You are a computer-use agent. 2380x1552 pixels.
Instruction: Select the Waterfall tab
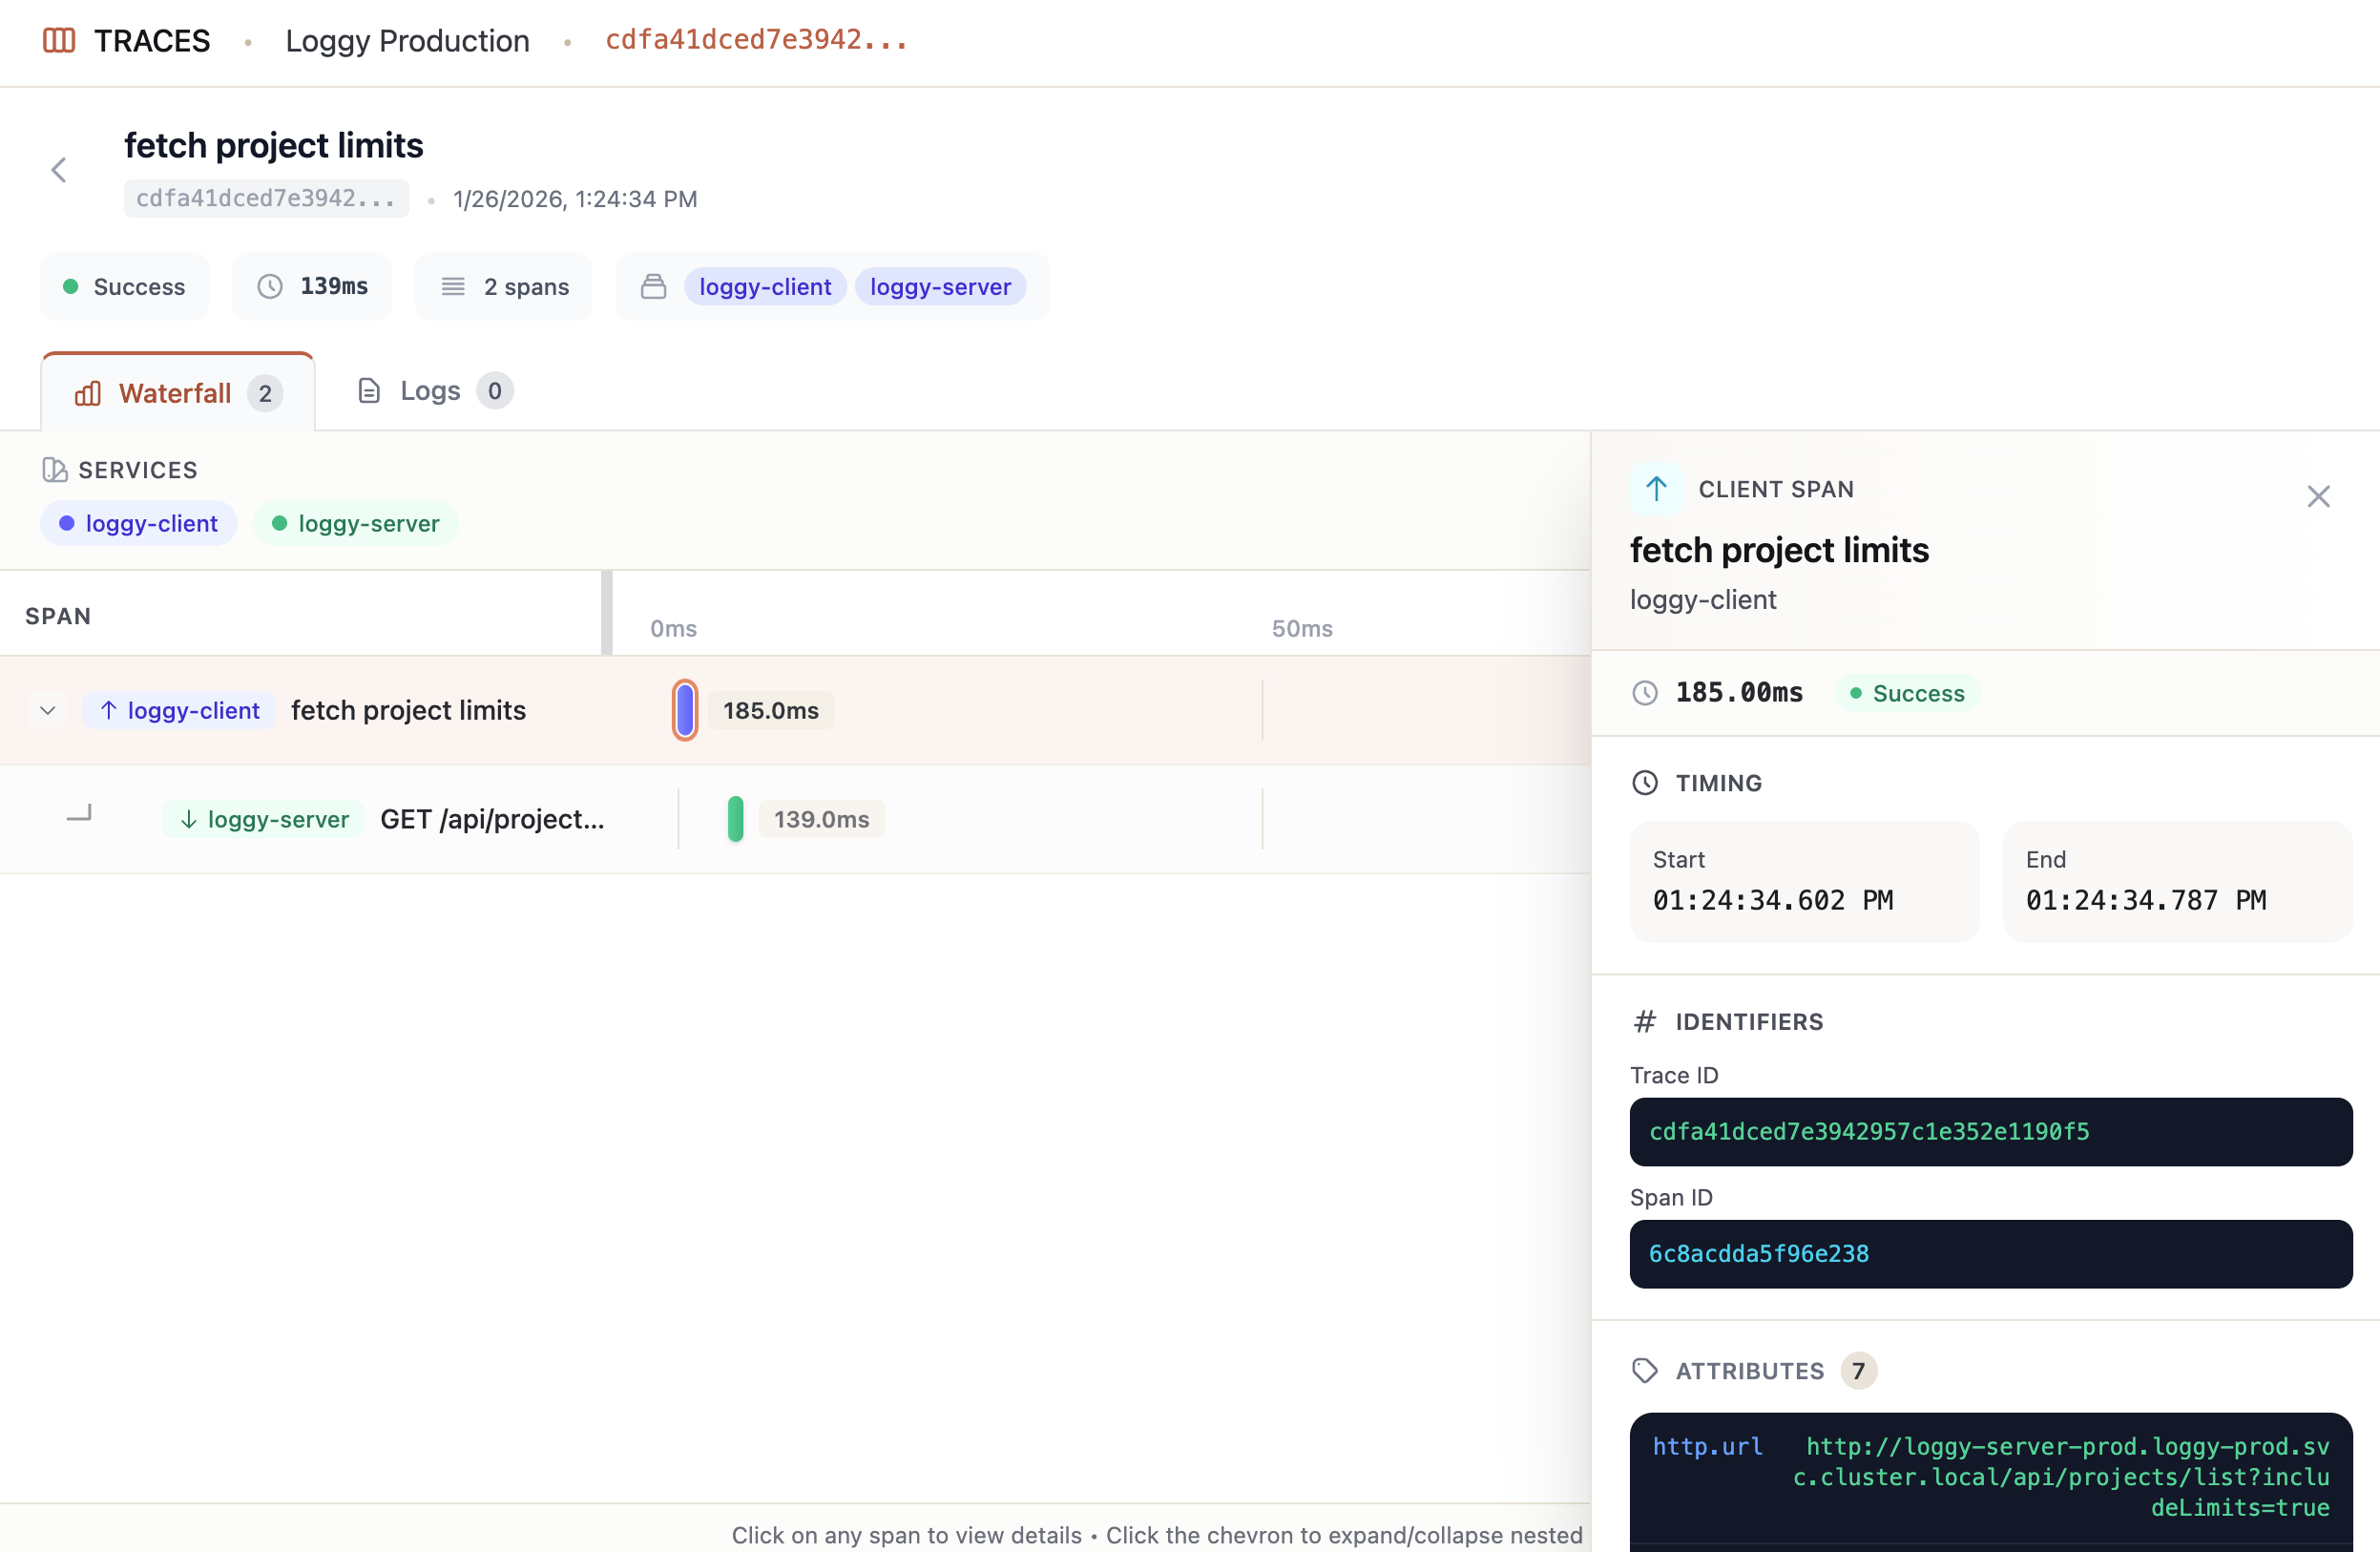(177, 393)
